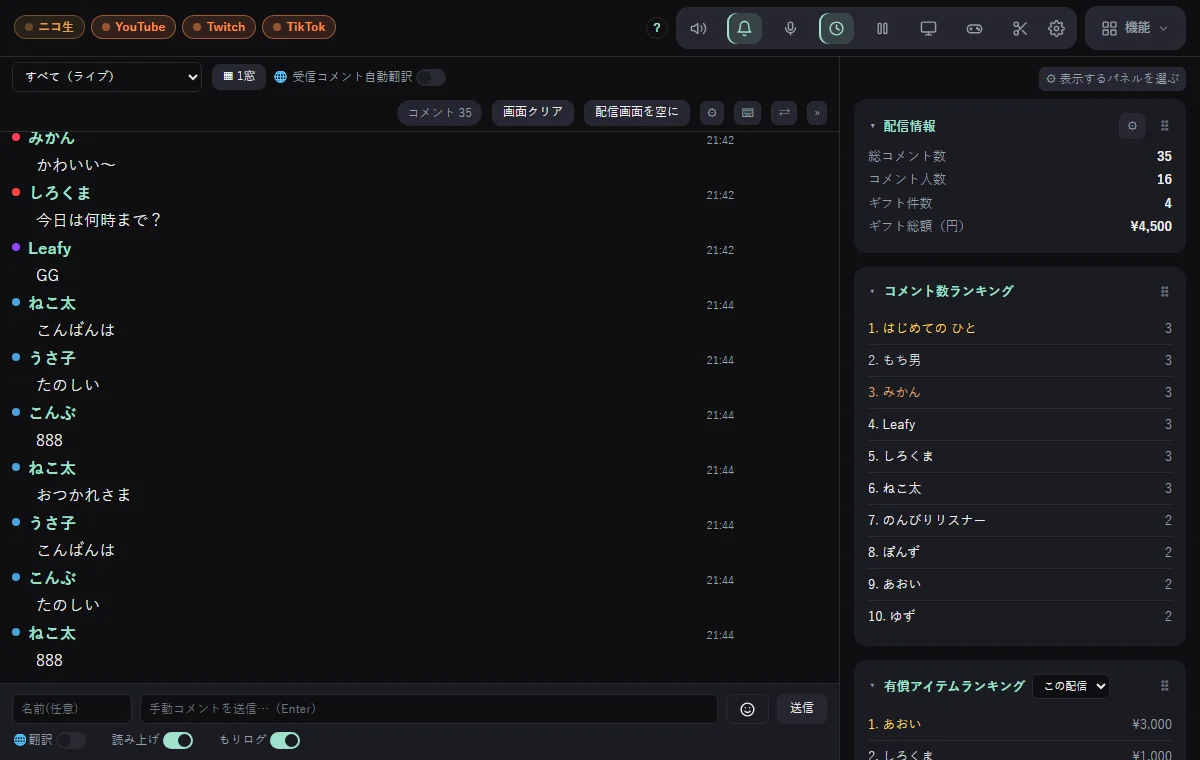Image resolution: width=1200 pixels, height=760 pixels.
Task: Toggle the YouTube platform chip
Action: tap(133, 27)
